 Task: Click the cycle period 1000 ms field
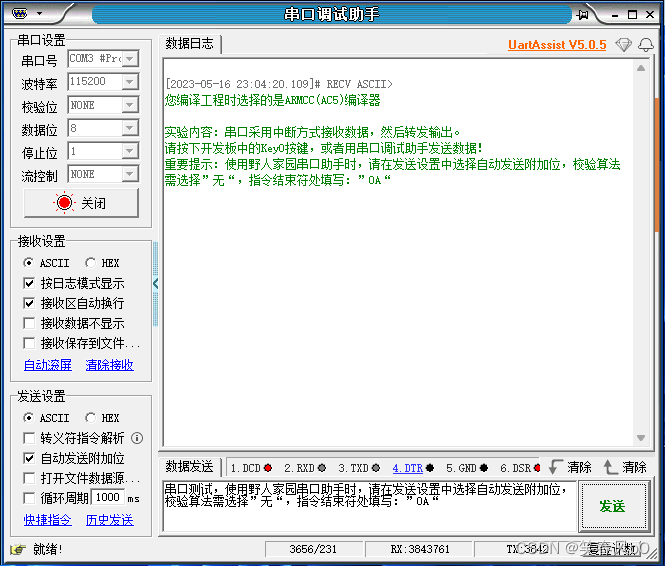pyautogui.click(x=108, y=497)
